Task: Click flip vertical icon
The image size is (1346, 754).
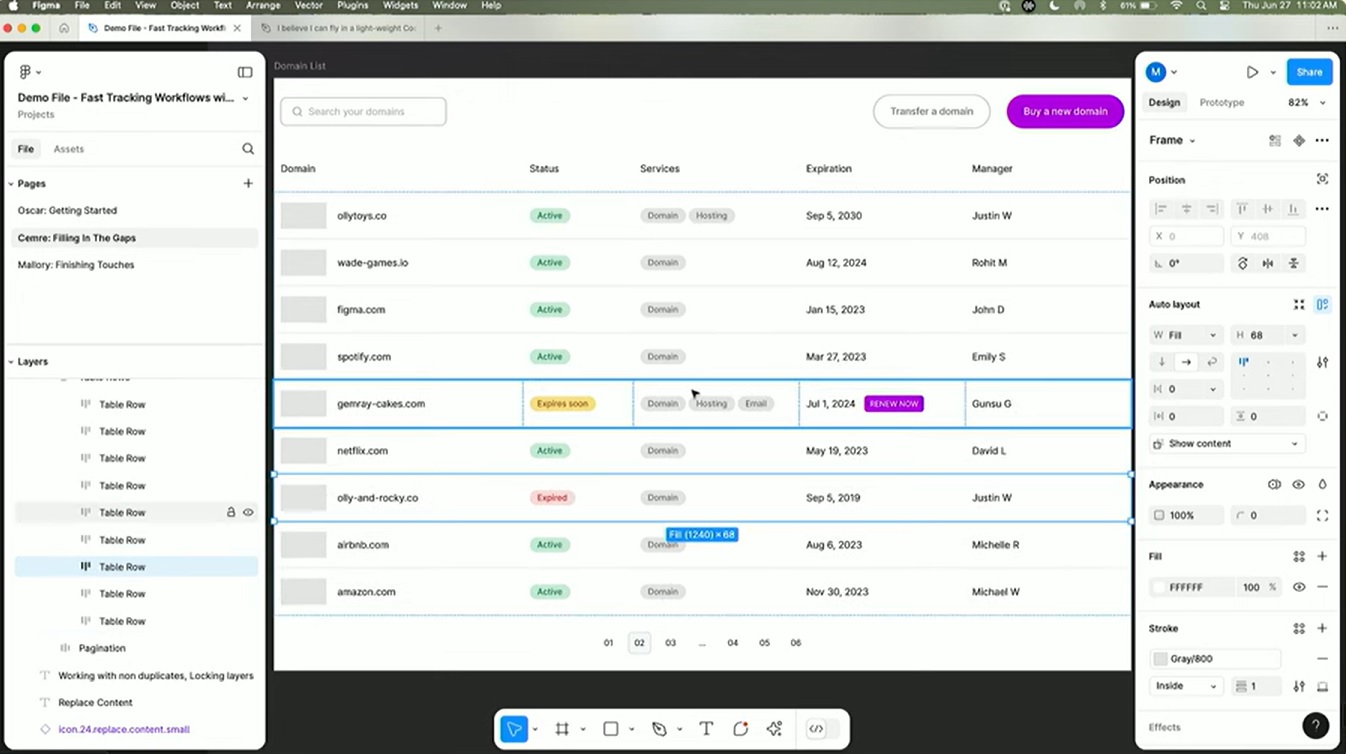Action: tap(1294, 264)
